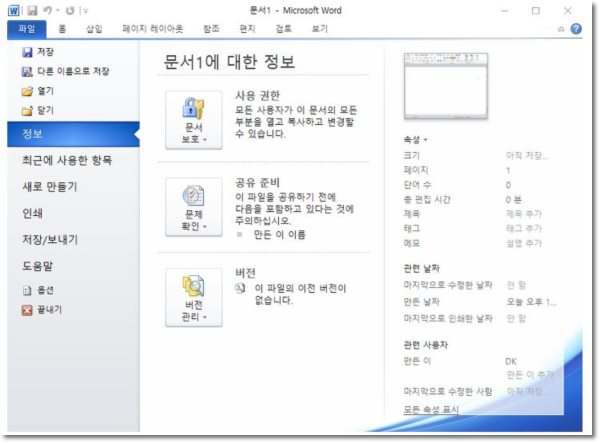Click the Redo icon in quick access toolbar
The width and height of the screenshot is (600, 443).
pyautogui.click(x=70, y=10)
